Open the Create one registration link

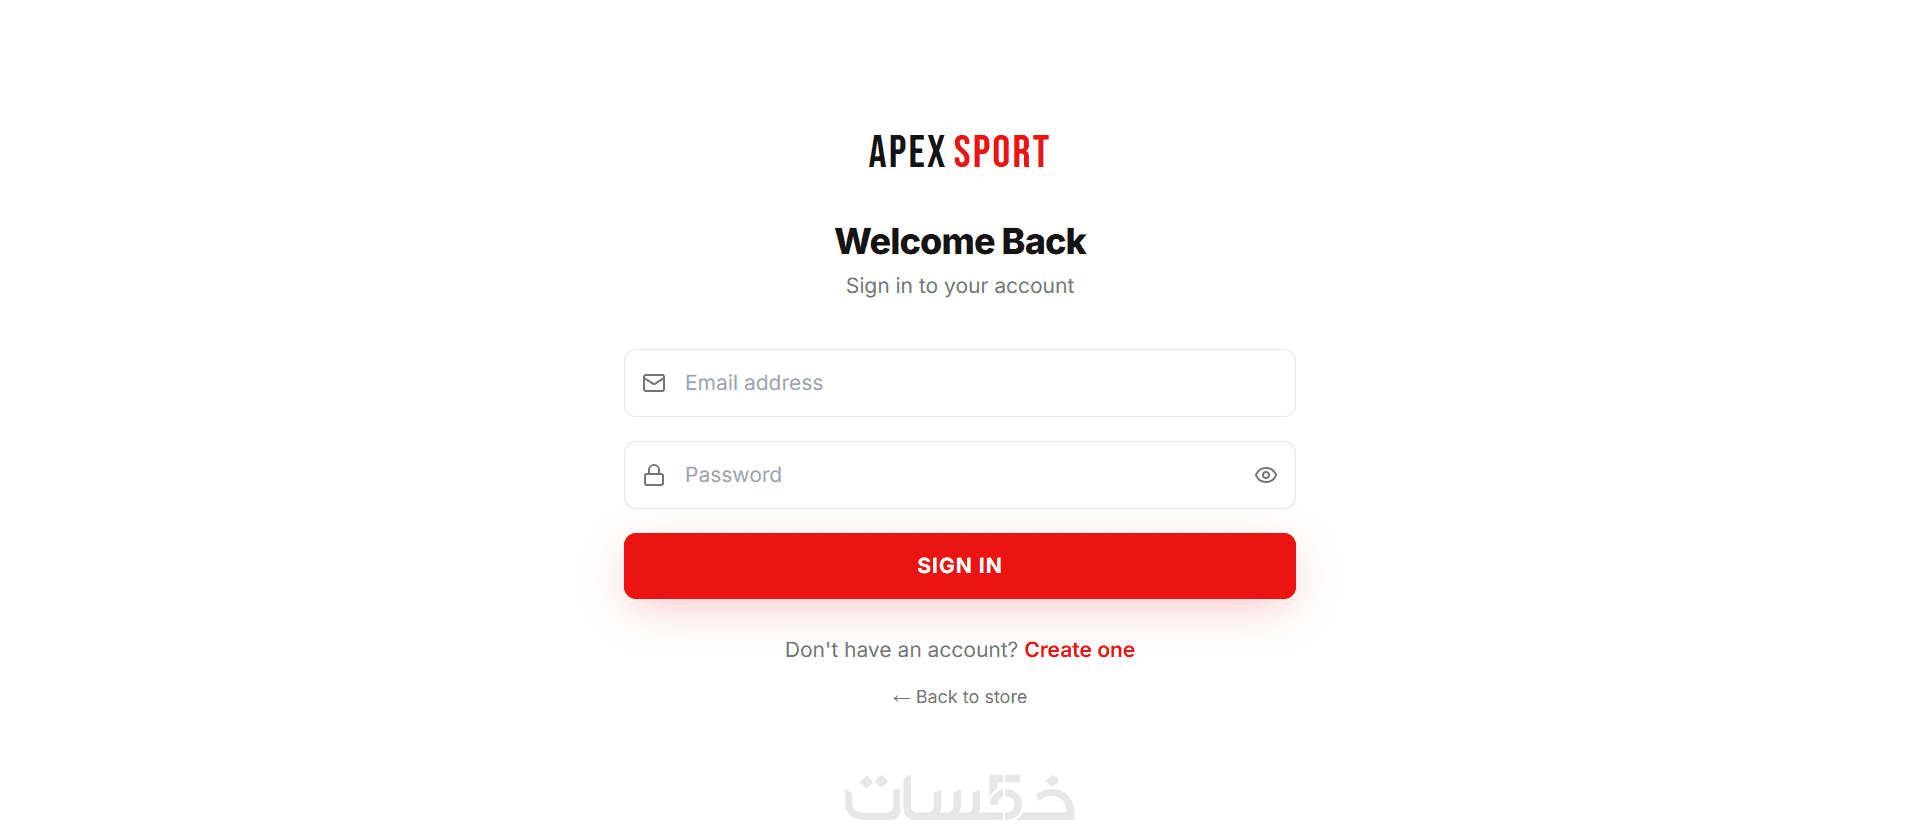pyautogui.click(x=1079, y=650)
